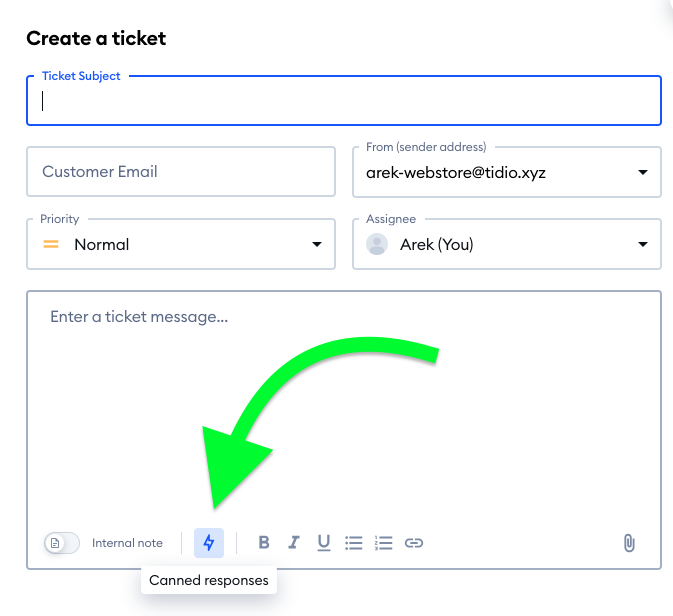Screen dimensions: 673x616
Task: Click arek-webstore@tidio.xyz sender value
Action: [456, 173]
